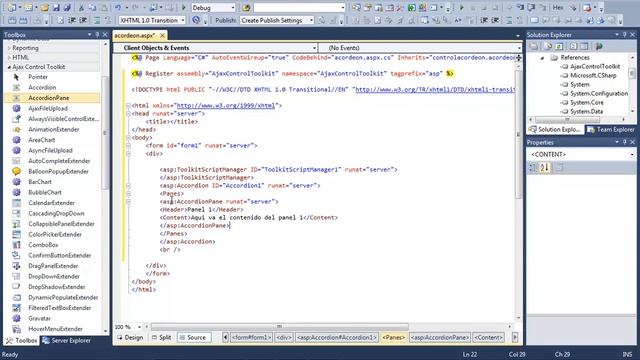This screenshot has height=360, width=640.
Task: Open the Debug configuration dropdown
Action: click(x=233, y=8)
